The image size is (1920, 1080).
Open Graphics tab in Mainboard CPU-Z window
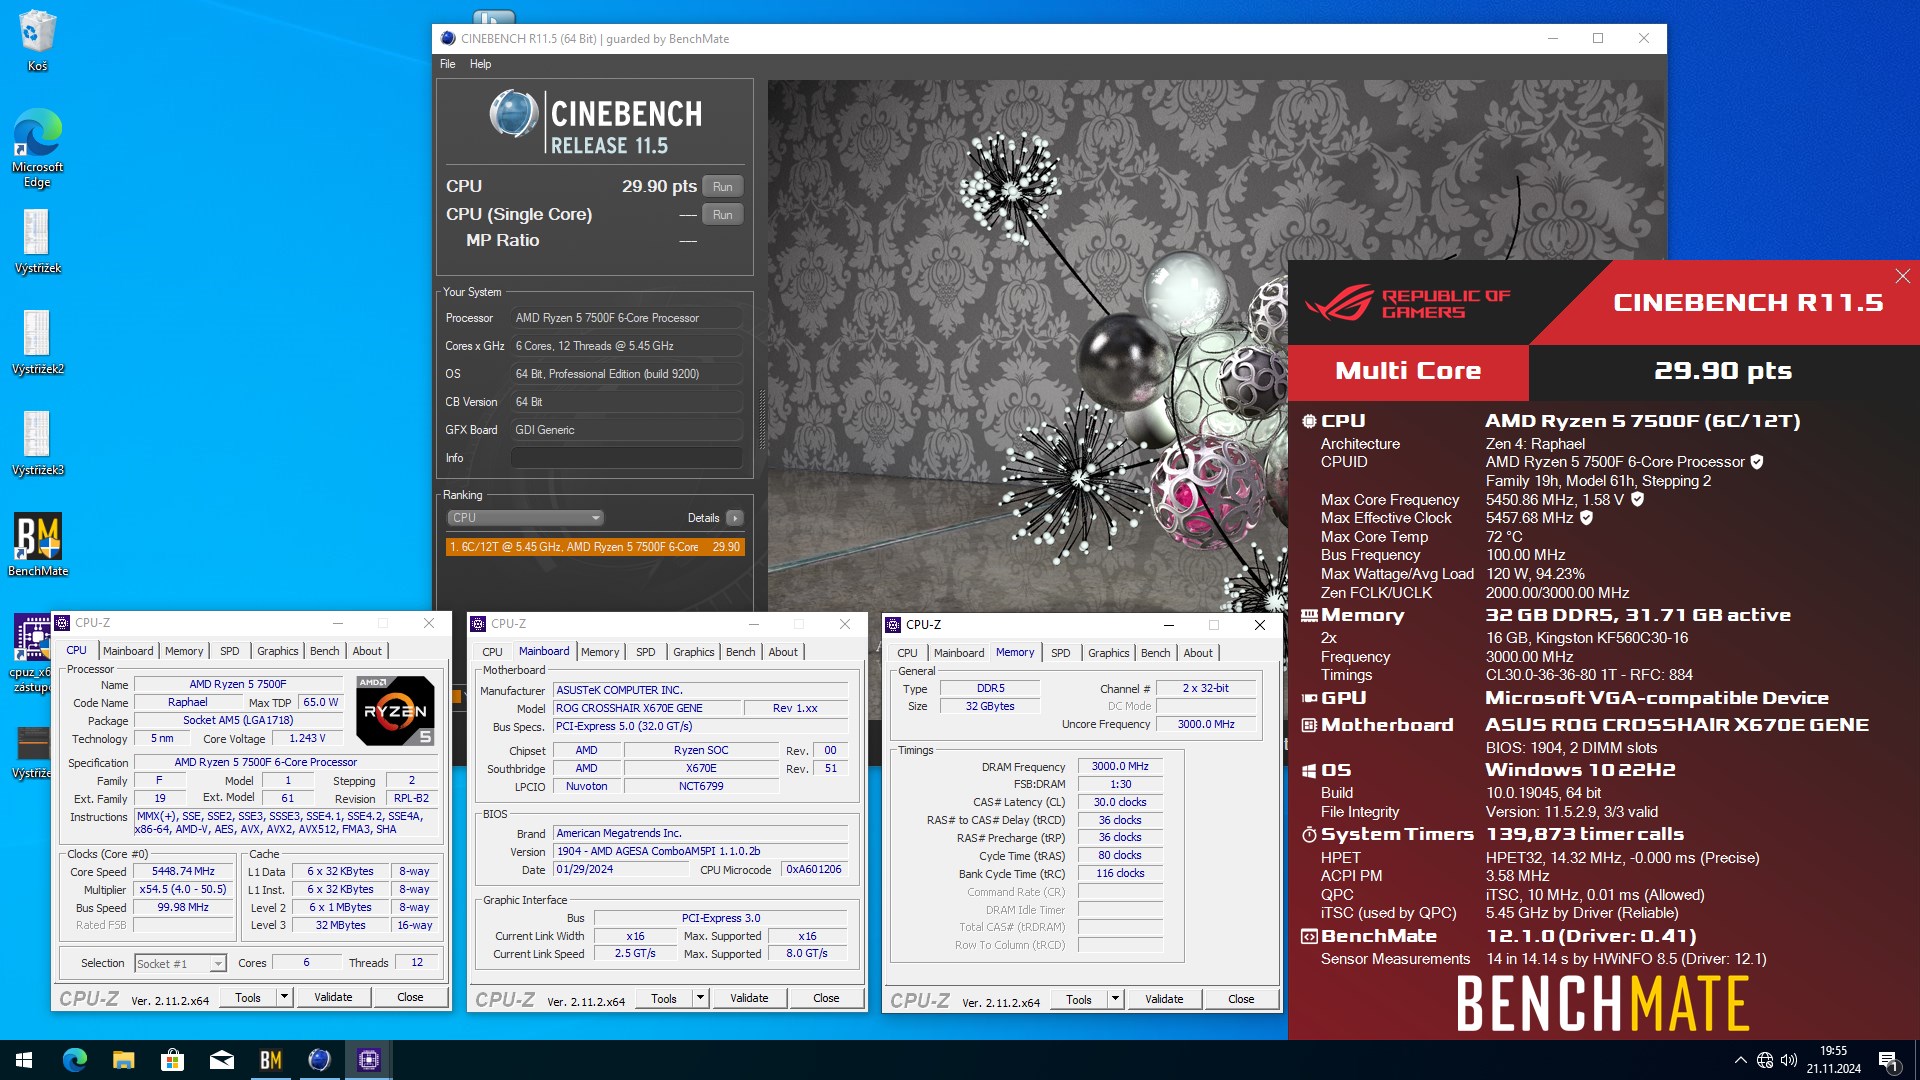click(x=693, y=652)
